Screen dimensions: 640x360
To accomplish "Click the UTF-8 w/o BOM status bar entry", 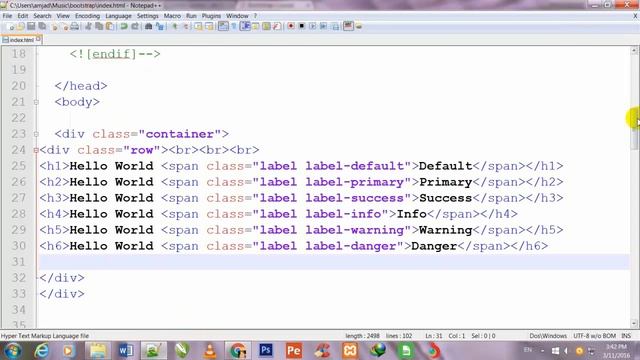I will pos(594,336).
